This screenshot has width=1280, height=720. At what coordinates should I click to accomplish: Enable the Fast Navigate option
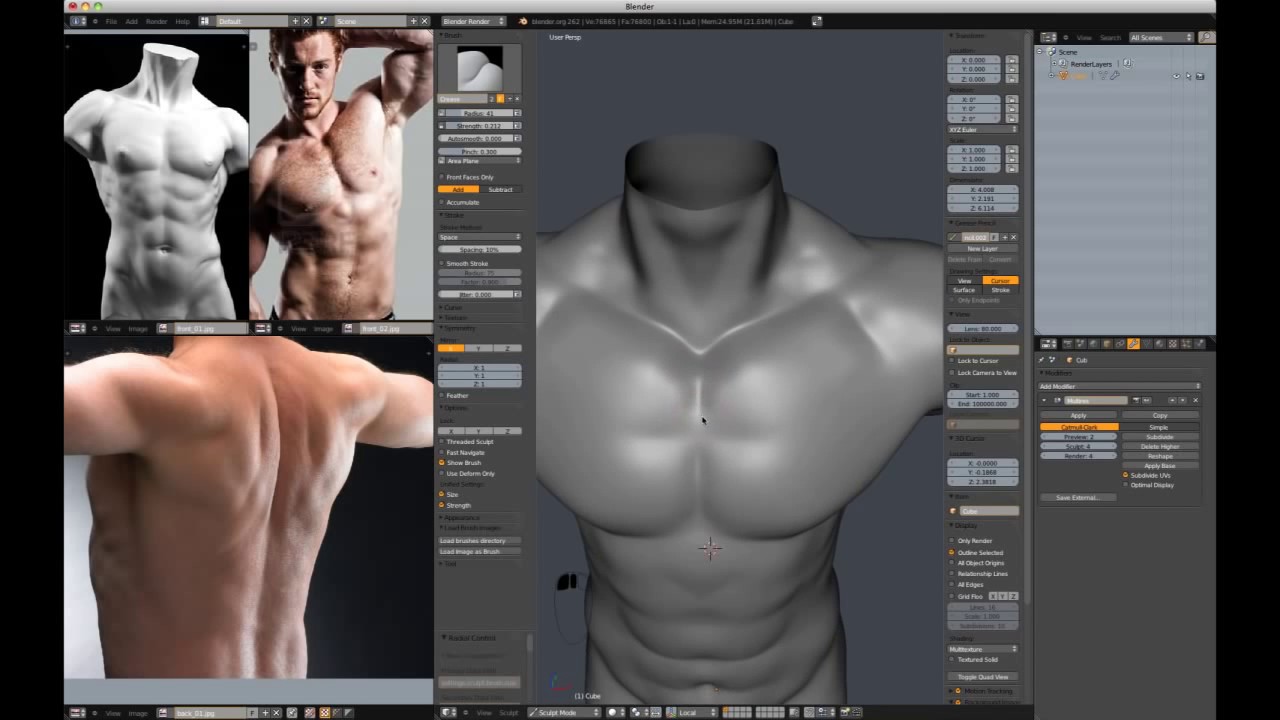tap(442, 452)
